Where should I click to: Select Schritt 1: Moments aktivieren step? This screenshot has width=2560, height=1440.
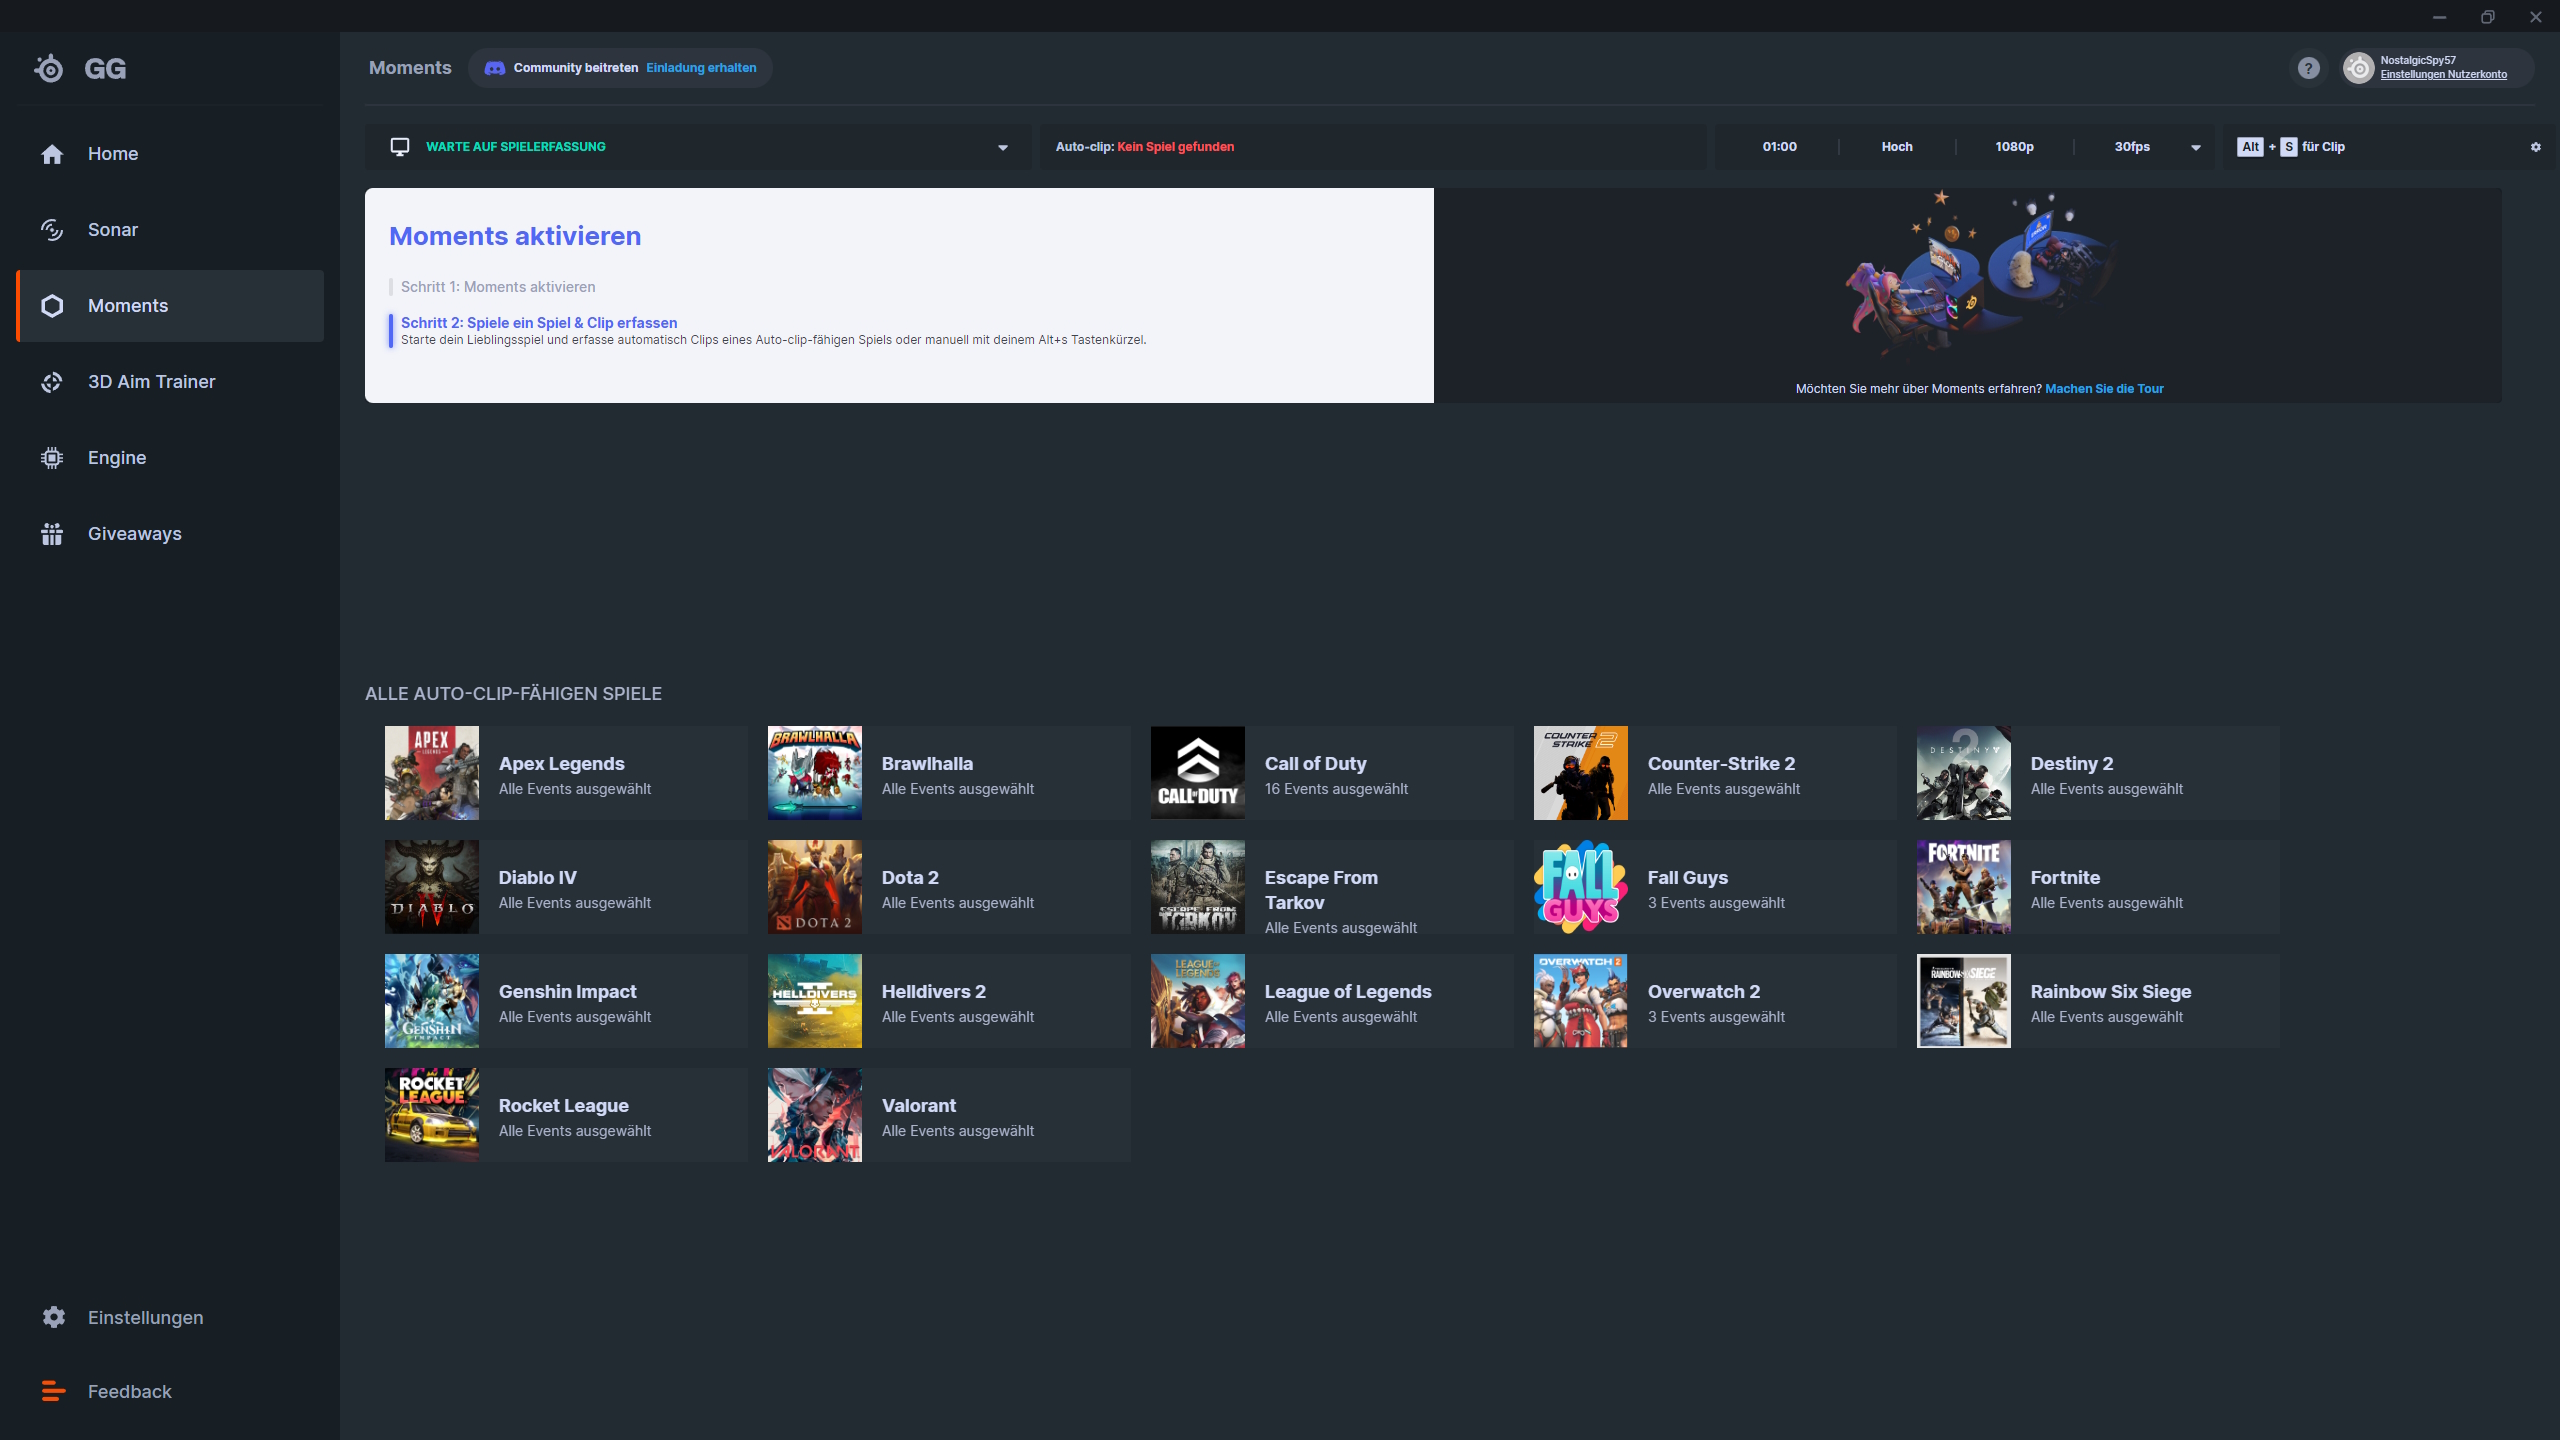(x=498, y=287)
